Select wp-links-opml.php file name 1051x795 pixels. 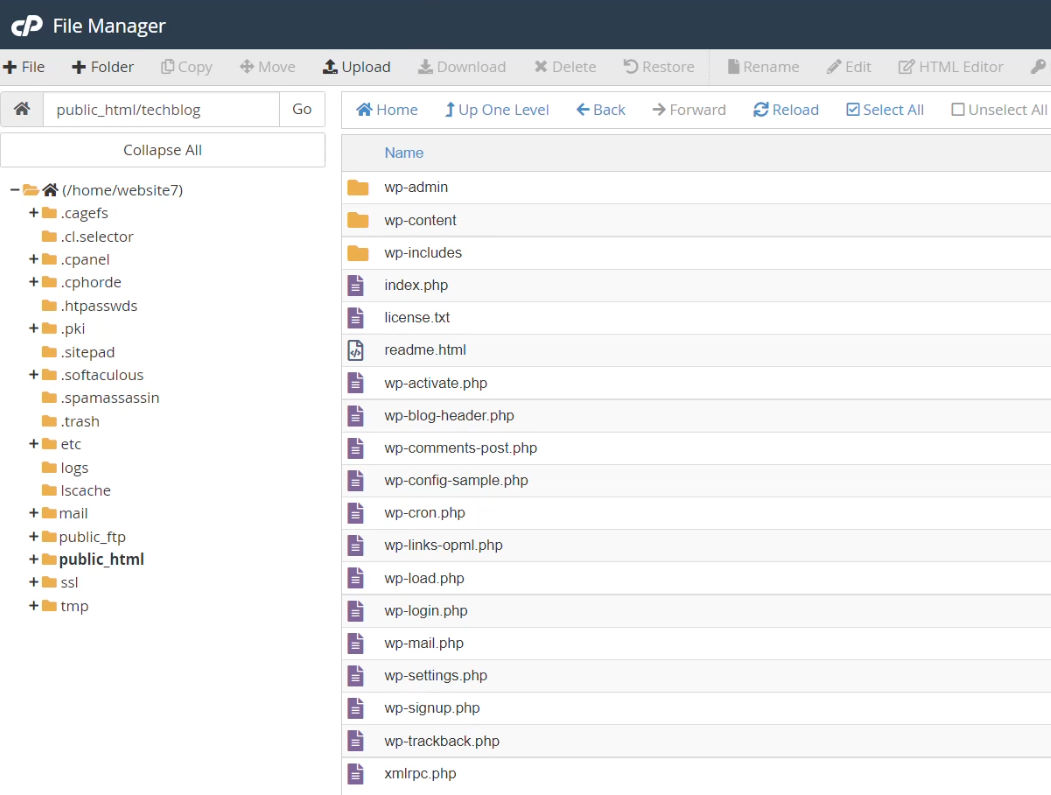443,546
